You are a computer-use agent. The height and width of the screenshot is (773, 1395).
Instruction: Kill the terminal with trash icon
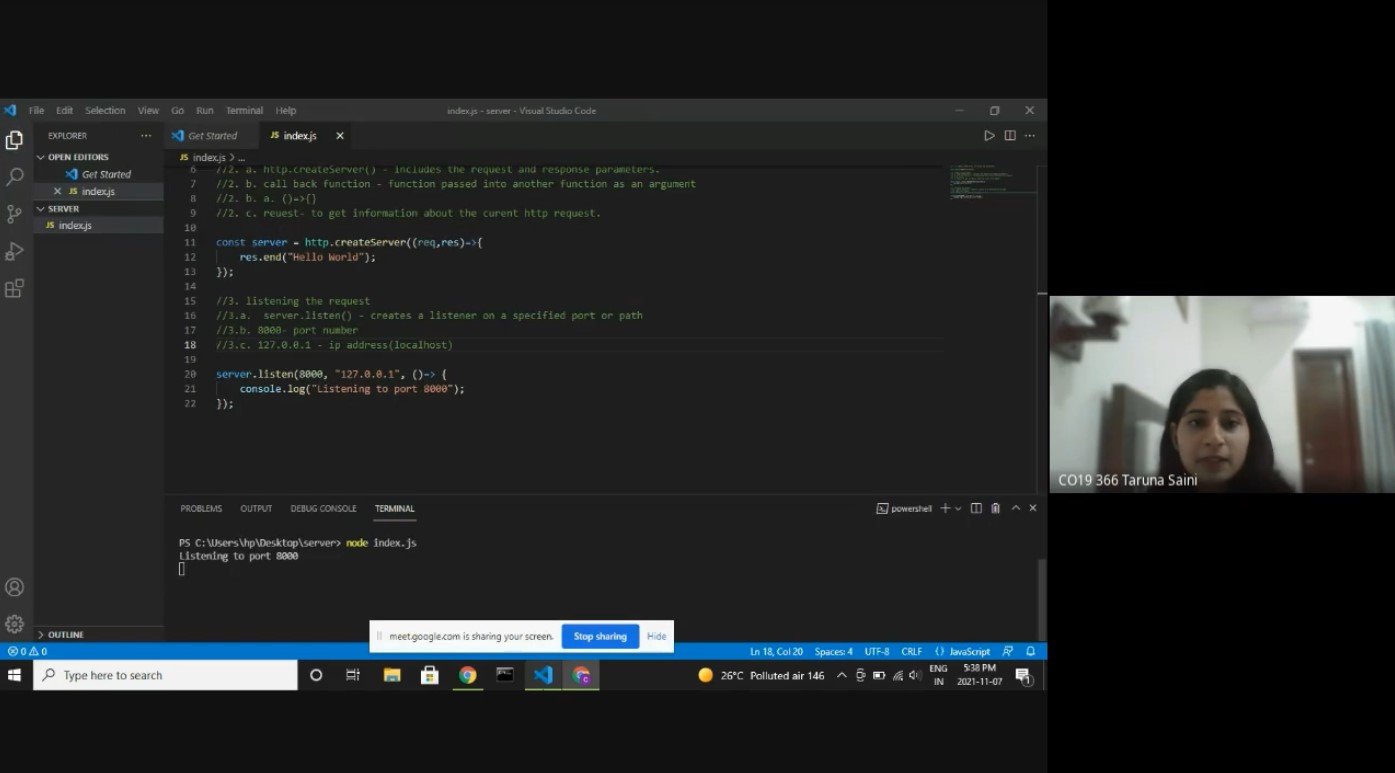995,509
